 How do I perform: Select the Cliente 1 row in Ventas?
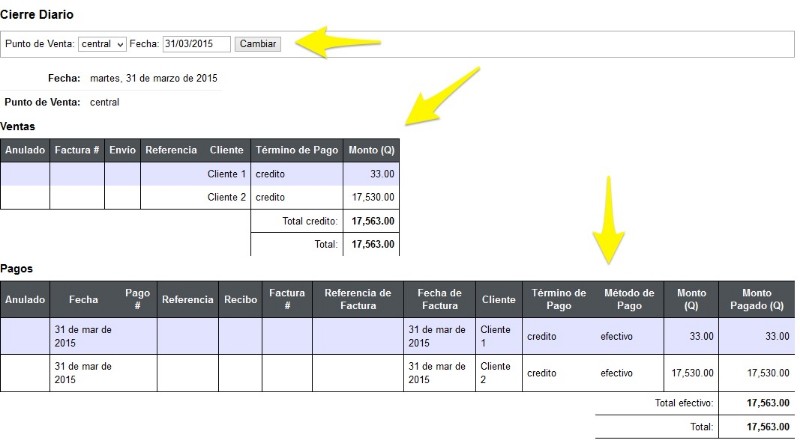(199, 174)
